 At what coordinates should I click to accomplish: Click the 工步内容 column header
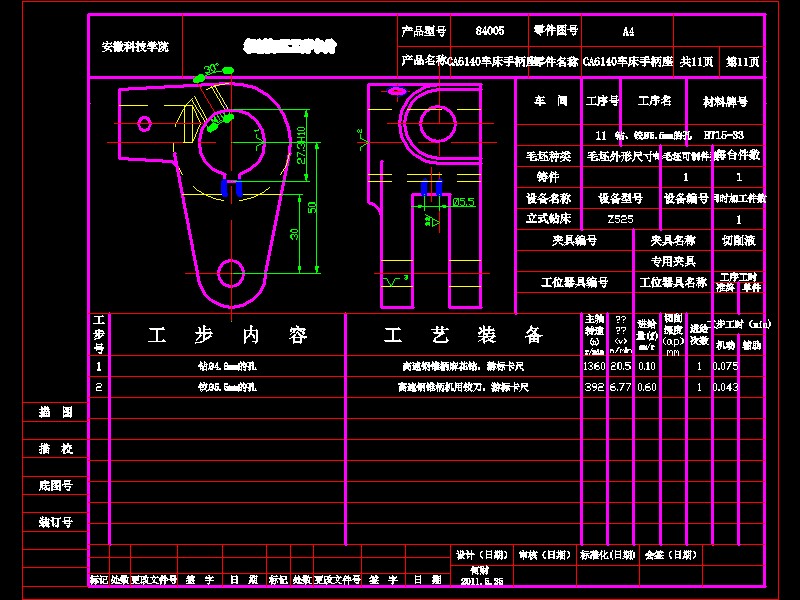228,335
